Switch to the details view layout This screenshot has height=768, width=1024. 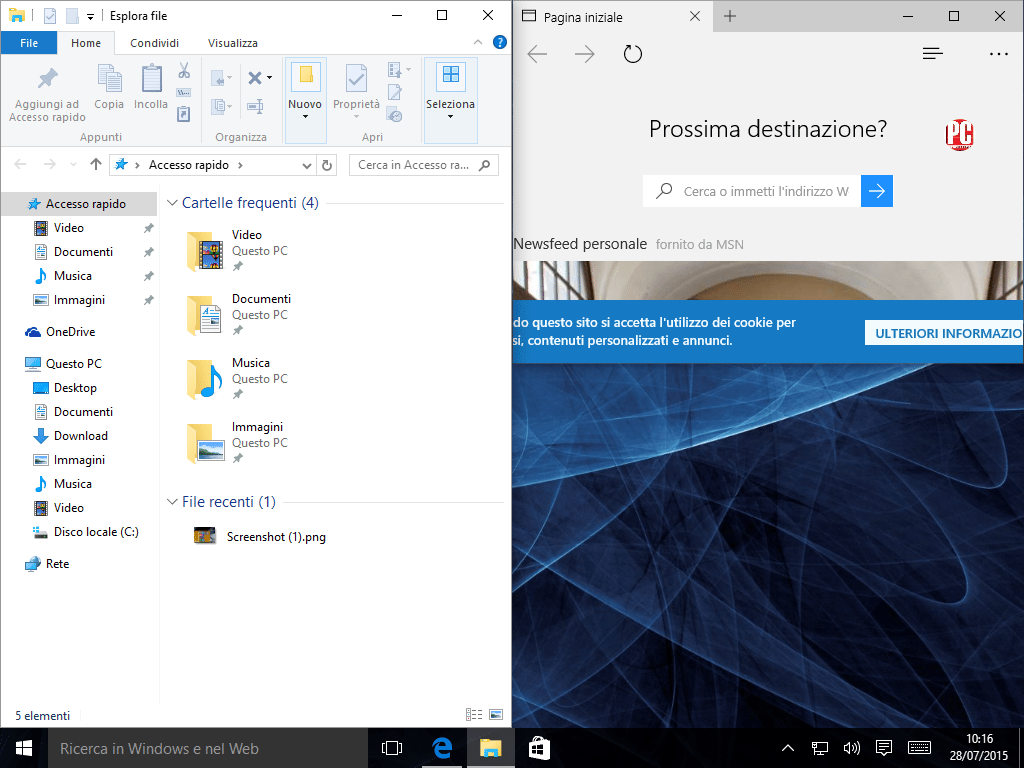click(x=474, y=714)
